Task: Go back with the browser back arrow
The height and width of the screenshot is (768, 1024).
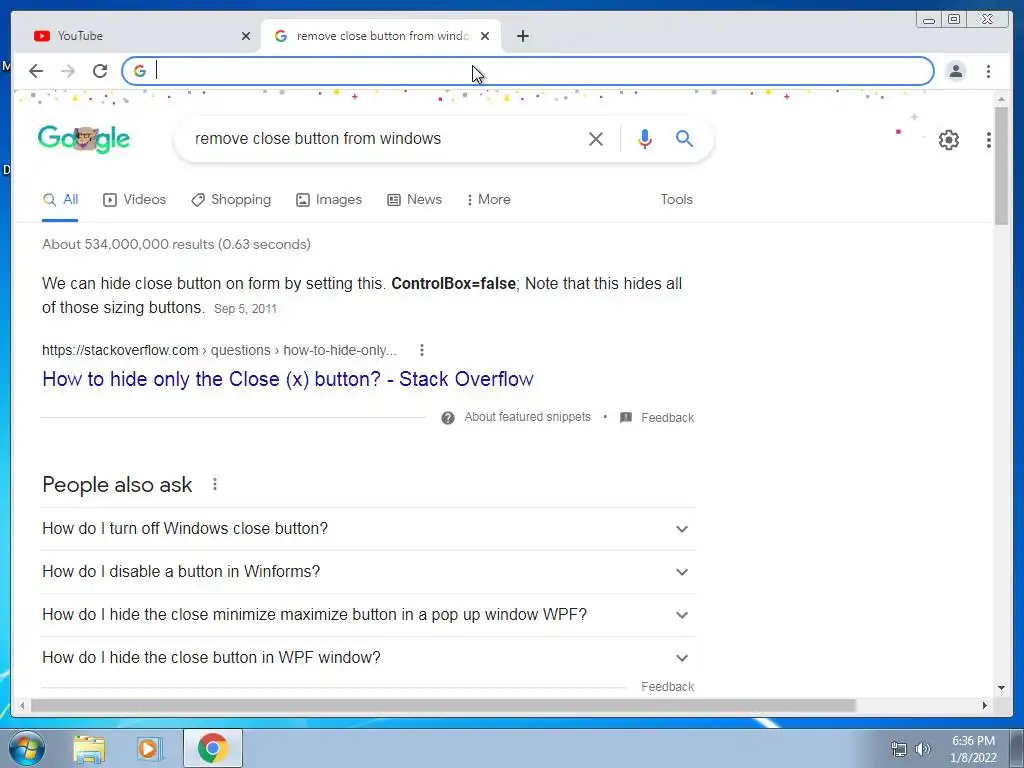Action: 36,71
